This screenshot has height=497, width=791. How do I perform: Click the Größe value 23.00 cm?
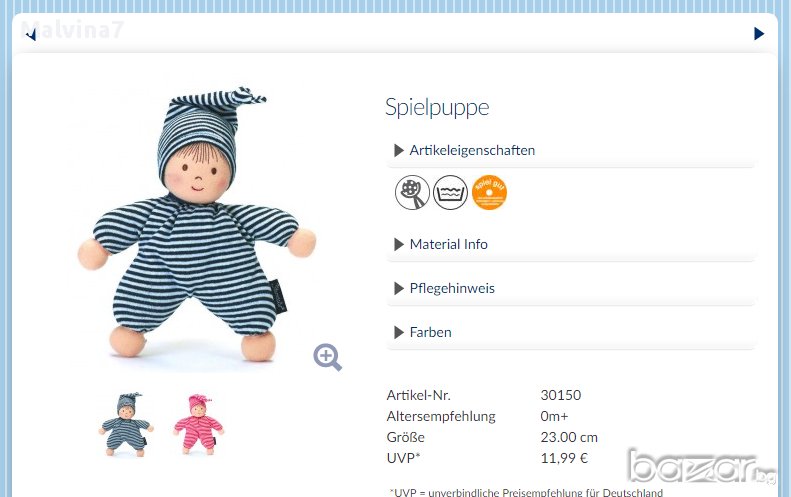(569, 437)
